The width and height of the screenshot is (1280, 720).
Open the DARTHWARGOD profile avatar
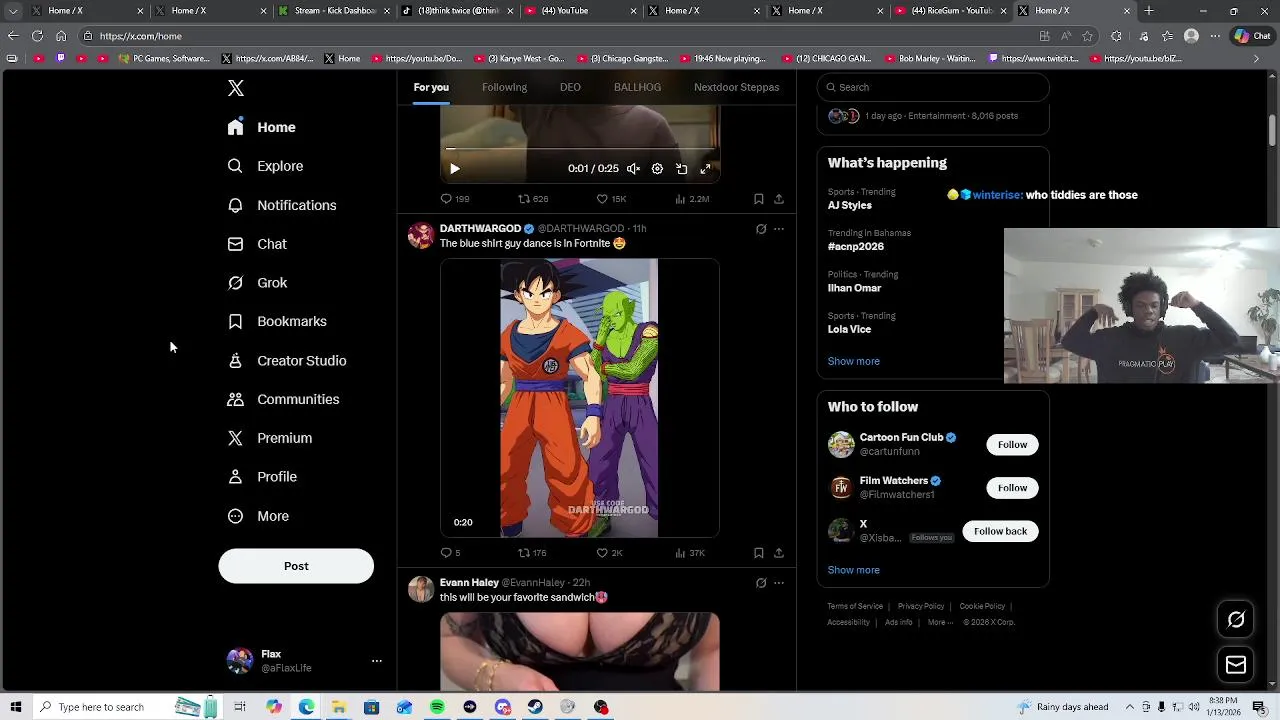421,236
